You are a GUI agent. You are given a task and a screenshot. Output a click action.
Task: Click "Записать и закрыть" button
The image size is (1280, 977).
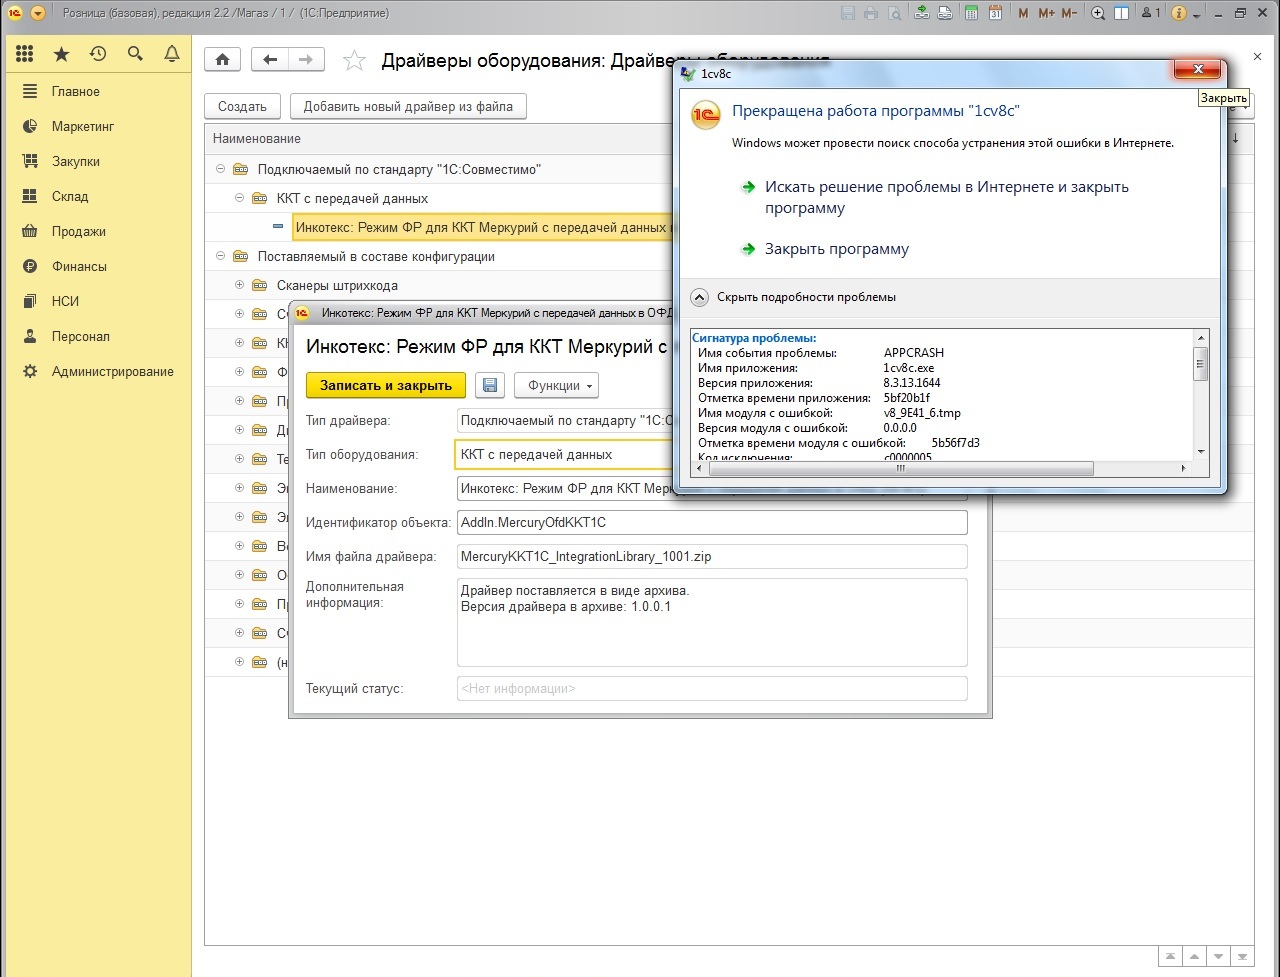pyautogui.click(x=386, y=385)
